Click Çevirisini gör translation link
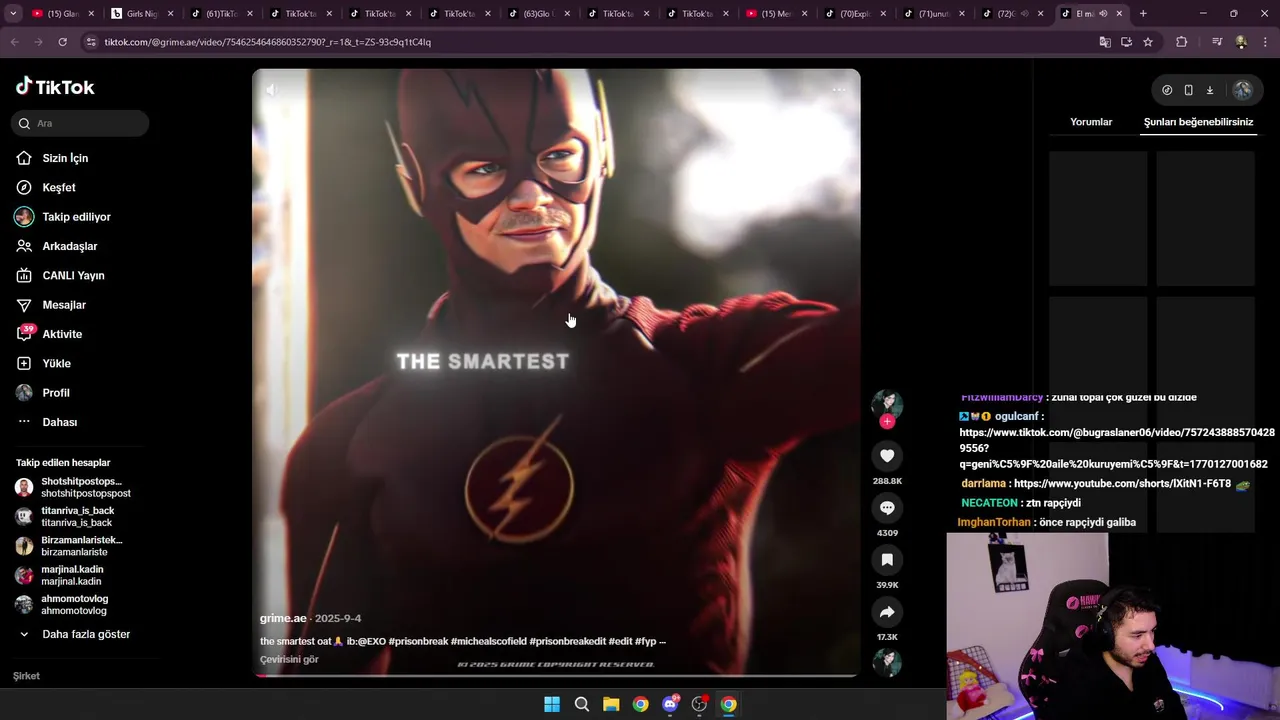This screenshot has width=1280, height=720. pyautogui.click(x=289, y=659)
